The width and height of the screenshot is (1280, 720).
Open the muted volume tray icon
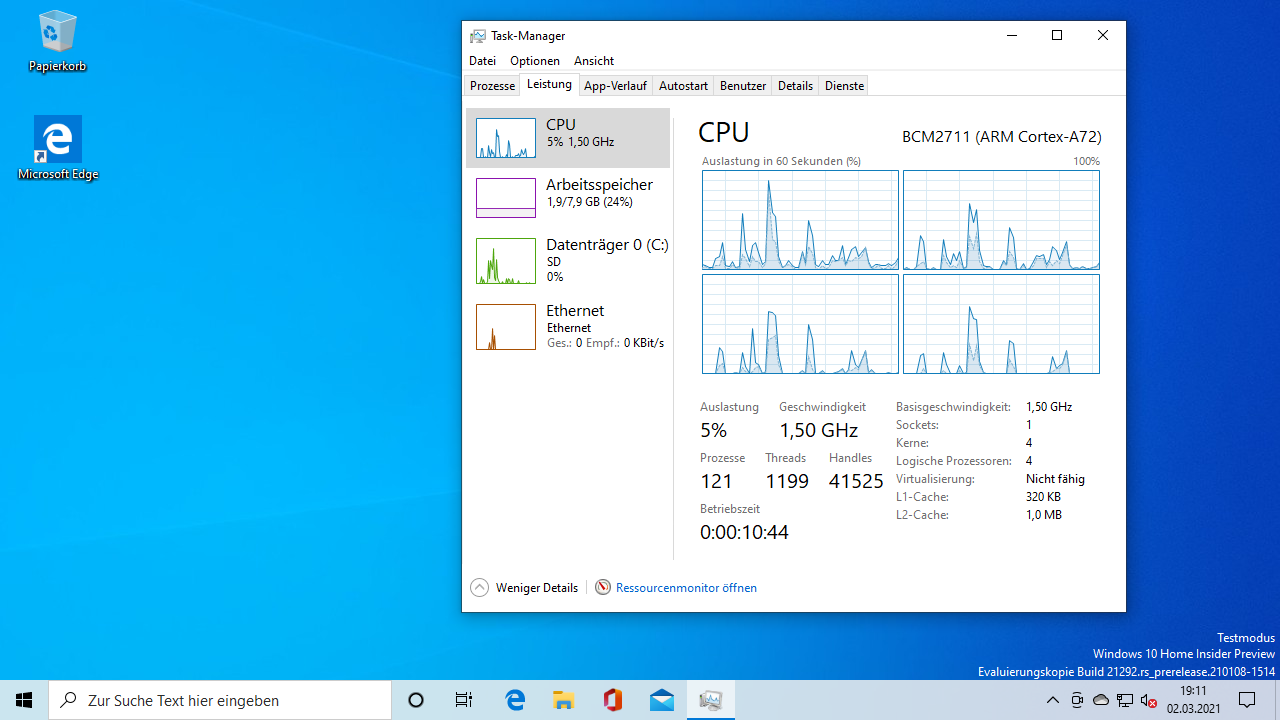coord(1149,700)
